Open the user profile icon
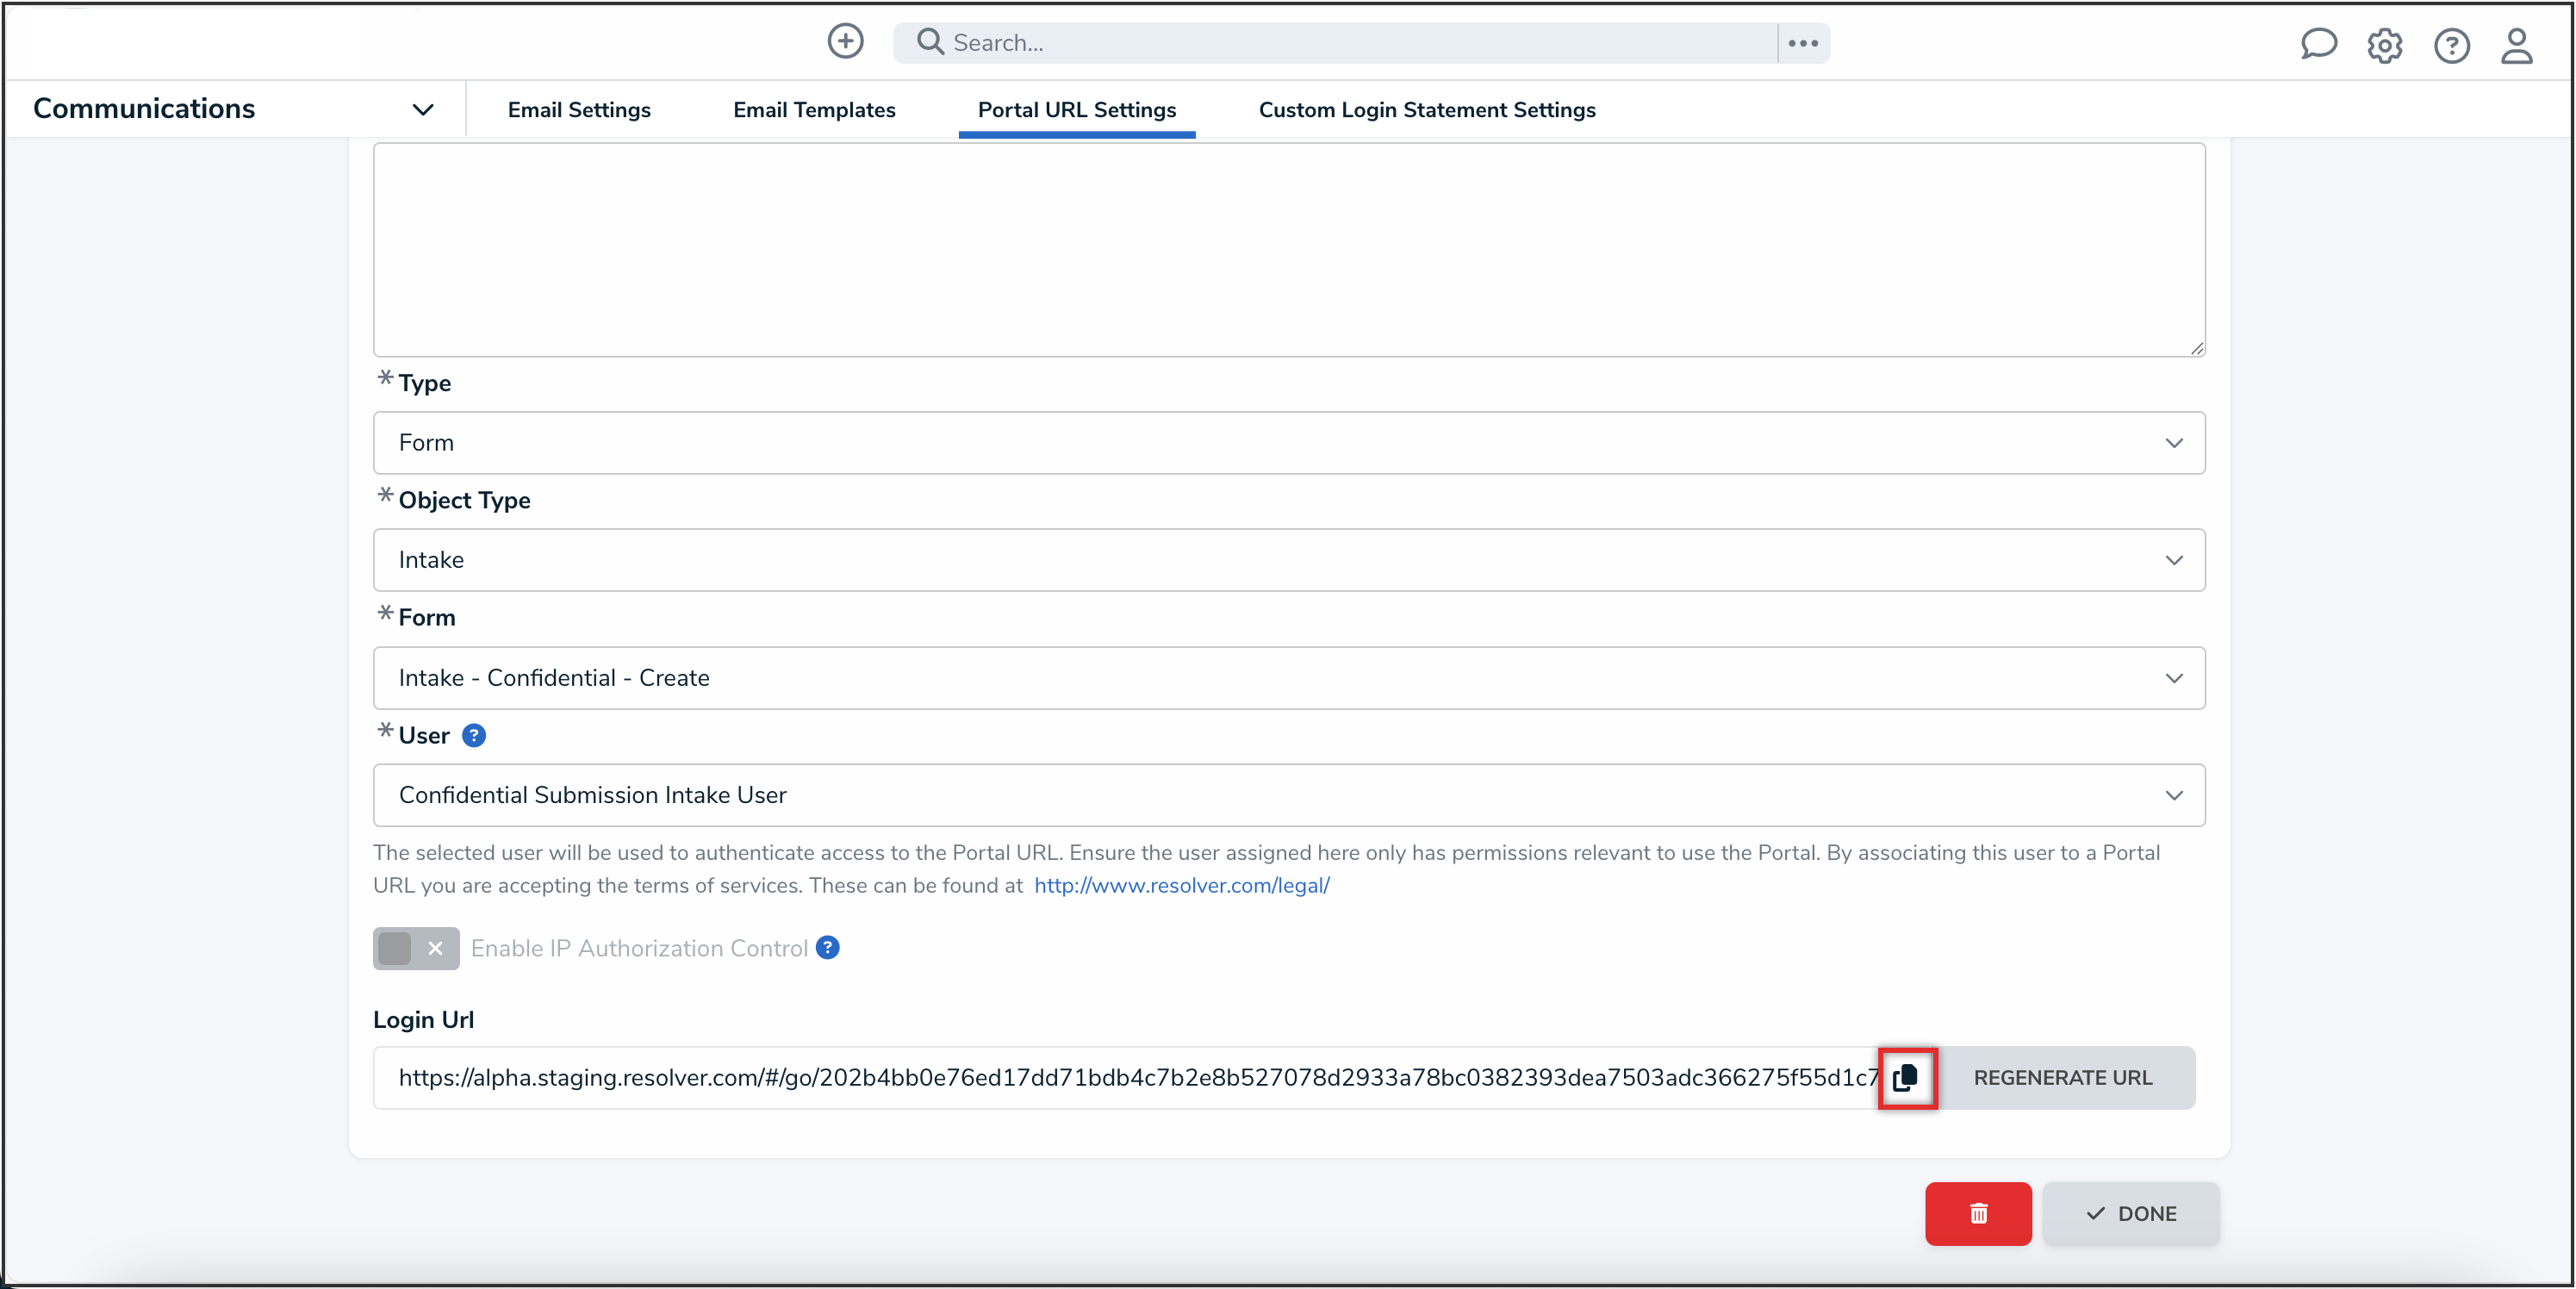 coord(2516,46)
